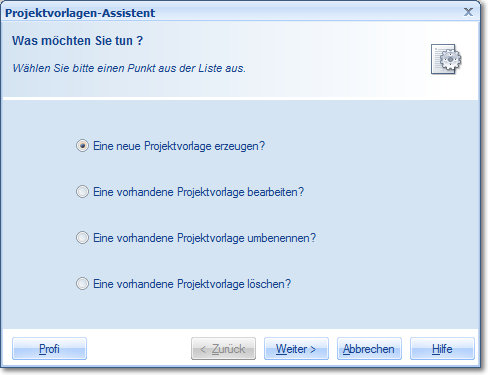The image size is (488, 375).
Task: Click the 'Projektvorlagen-Assistent' title bar text
Action: [x=80, y=13]
